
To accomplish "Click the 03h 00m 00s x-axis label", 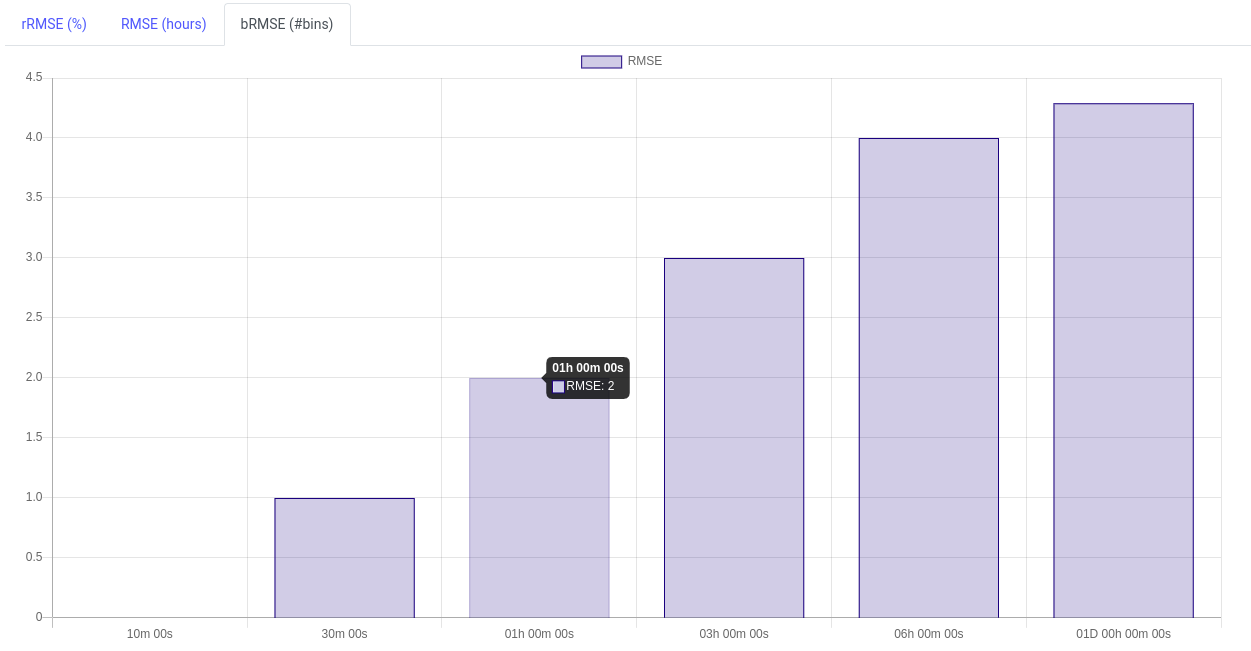I will (x=734, y=634).
